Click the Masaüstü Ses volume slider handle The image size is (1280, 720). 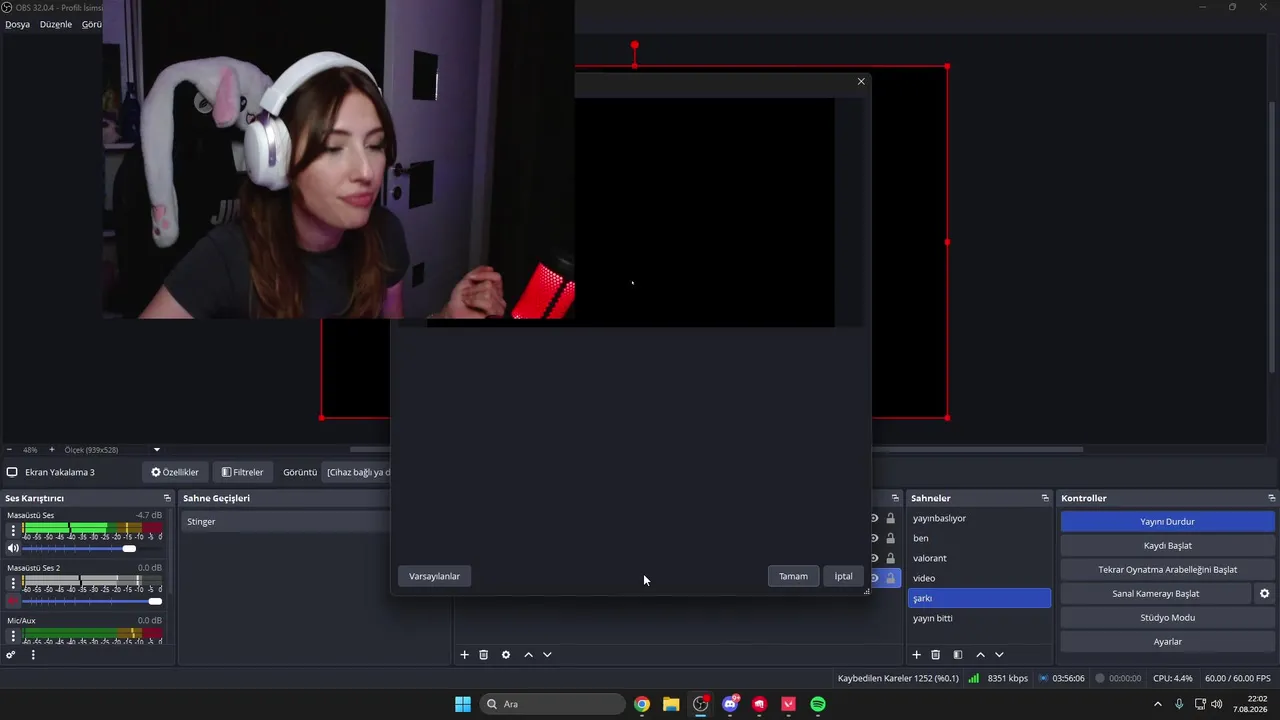[x=129, y=548]
